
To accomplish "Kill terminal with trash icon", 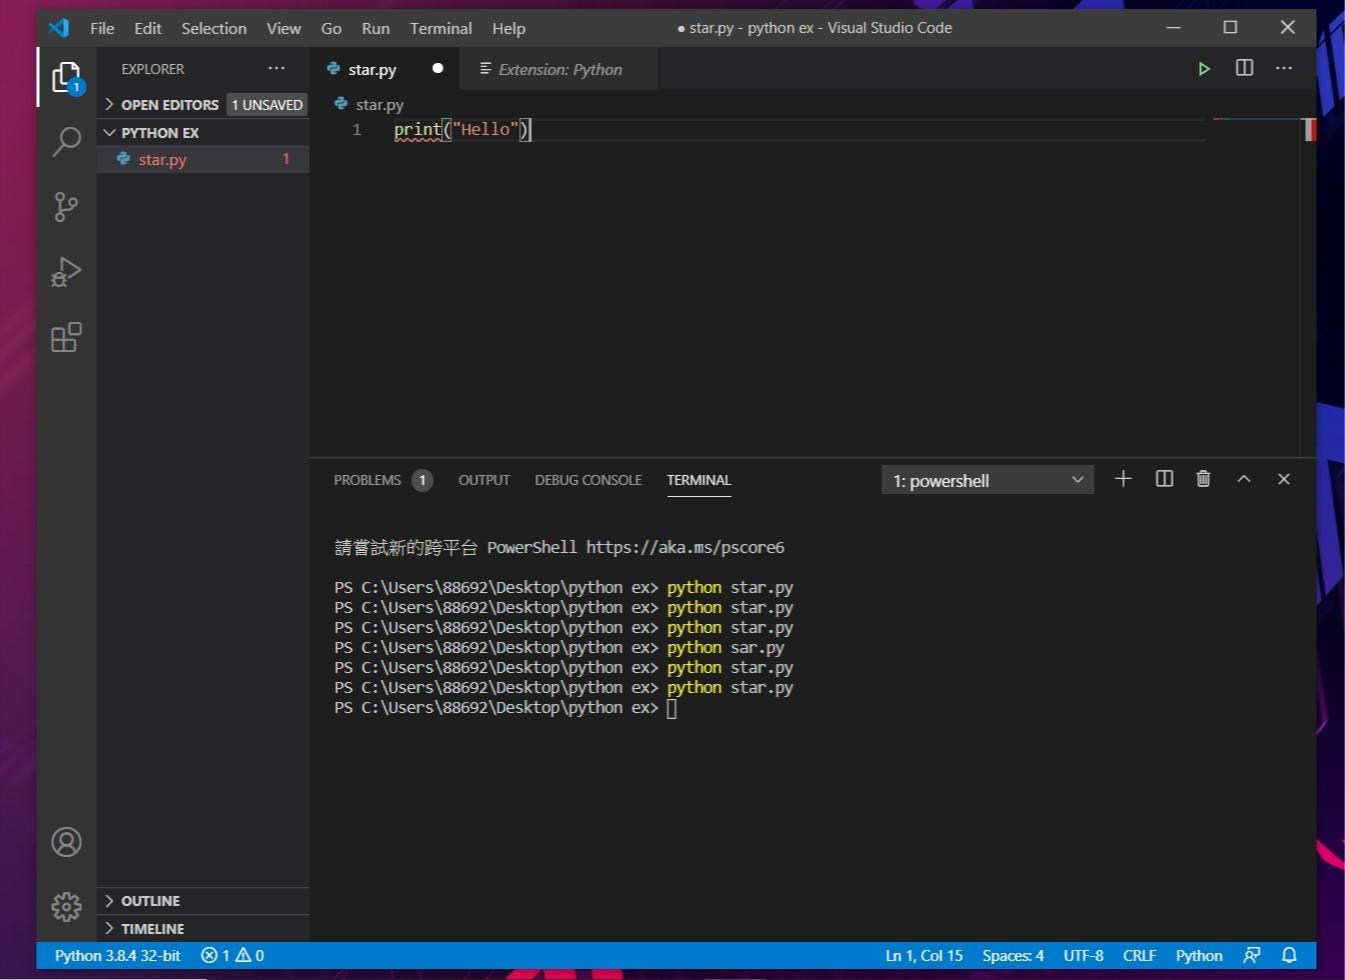I will coord(1203,479).
